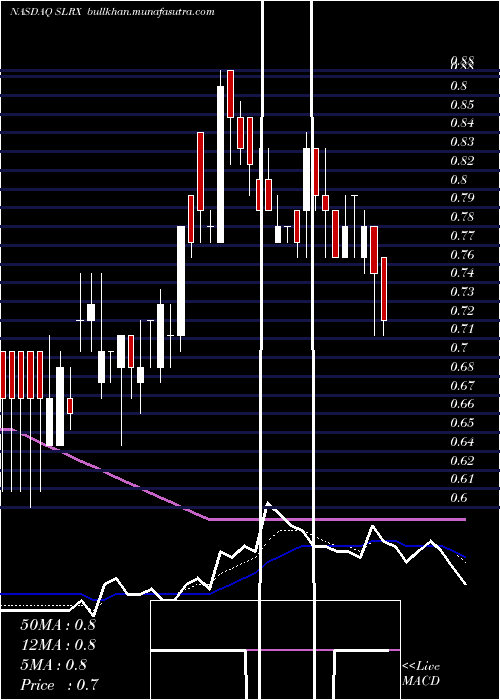Viewport: 500px width, 700px height.
Task: Click the 0.71 price axis label
Action: (462, 329)
